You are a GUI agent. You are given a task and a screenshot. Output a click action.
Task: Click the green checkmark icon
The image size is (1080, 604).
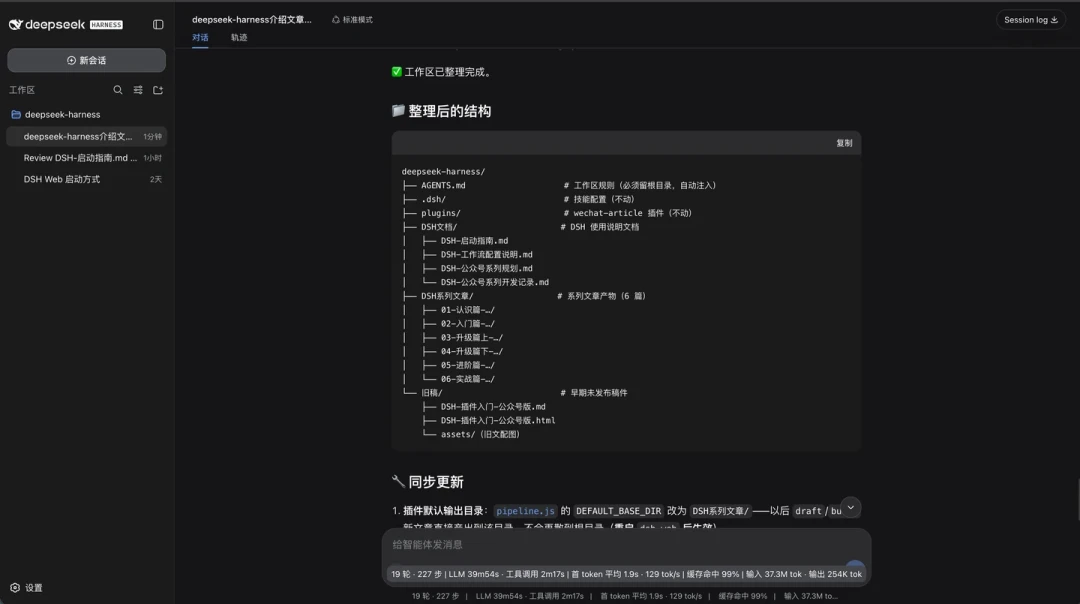pos(397,72)
